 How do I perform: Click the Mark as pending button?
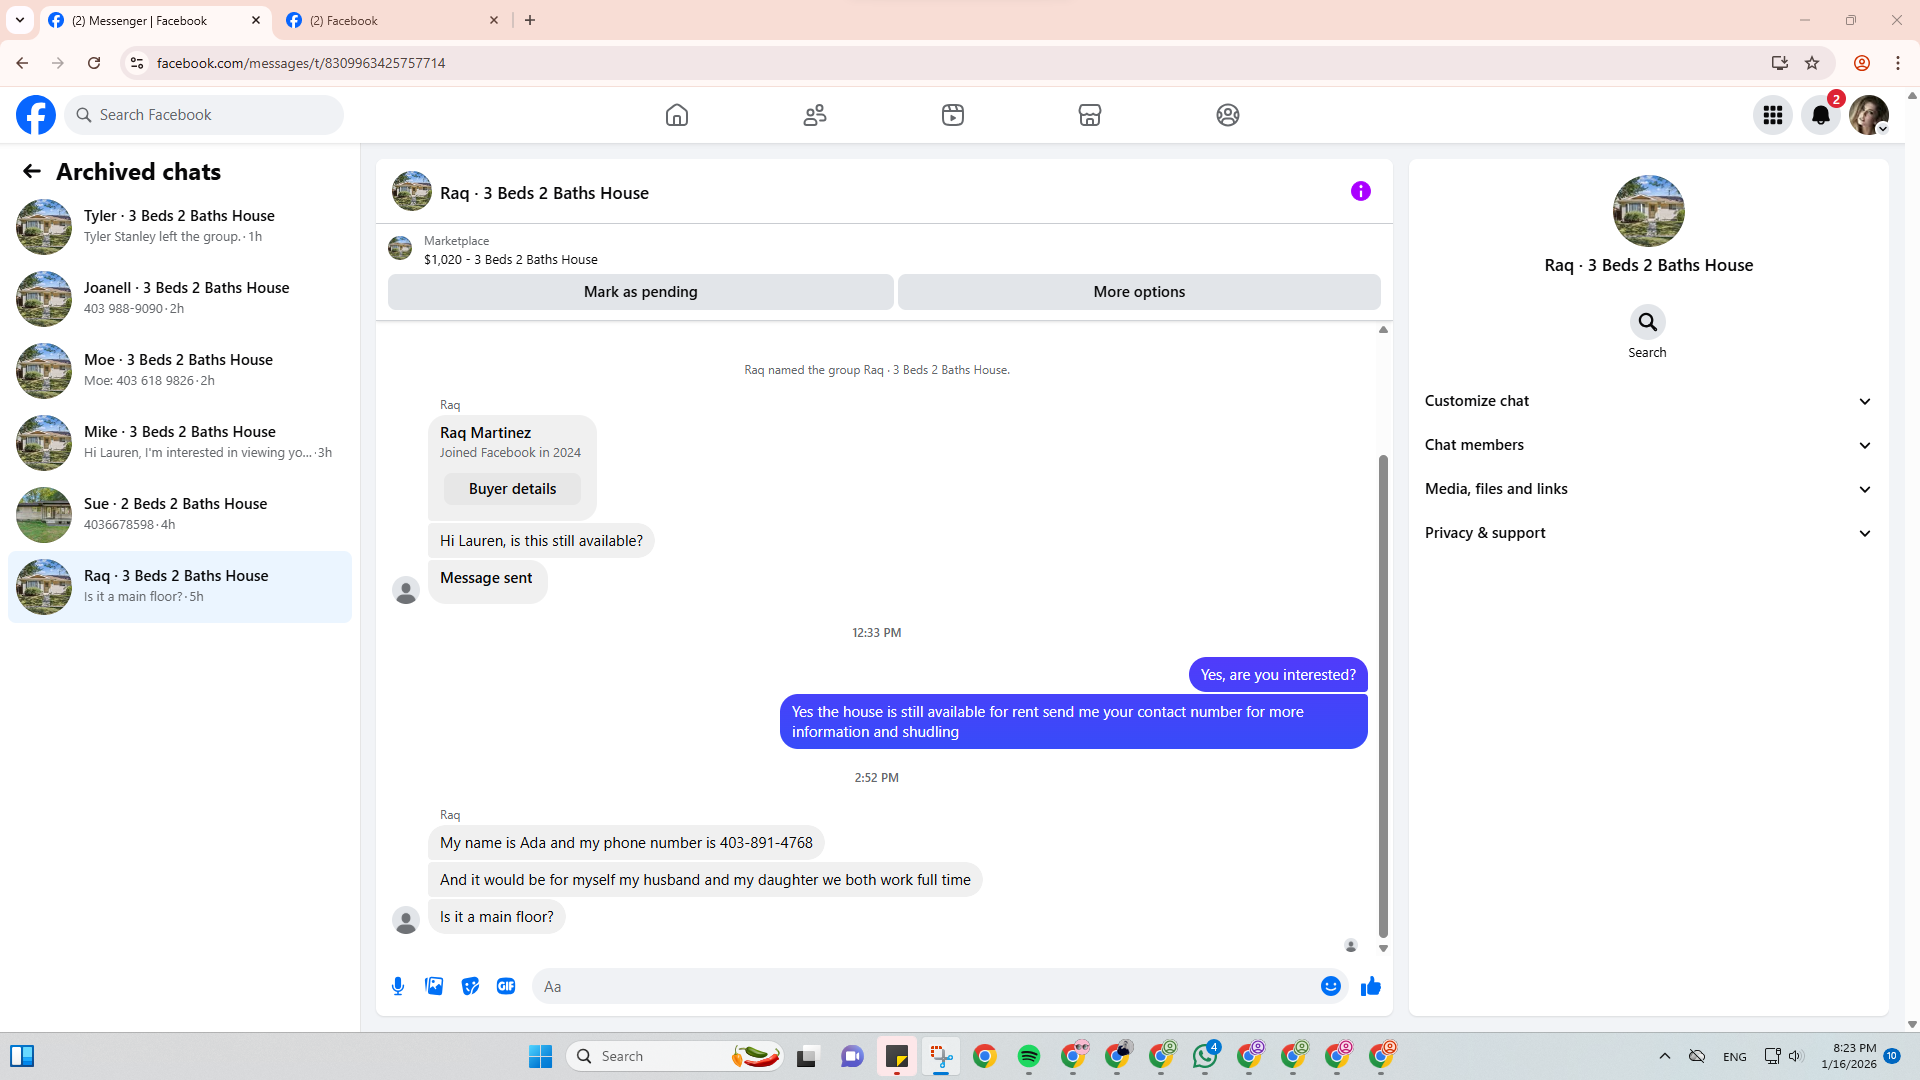pos(640,292)
